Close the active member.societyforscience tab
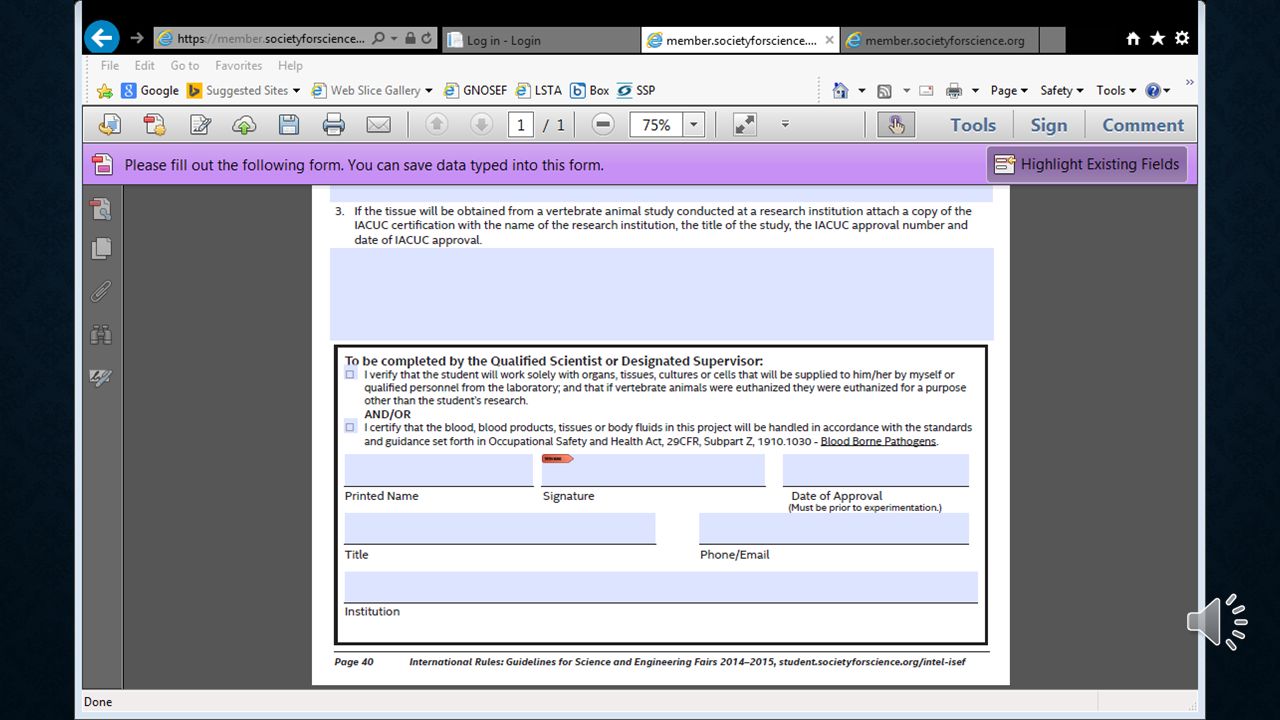The width and height of the screenshot is (1280, 720). tap(830, 40)
